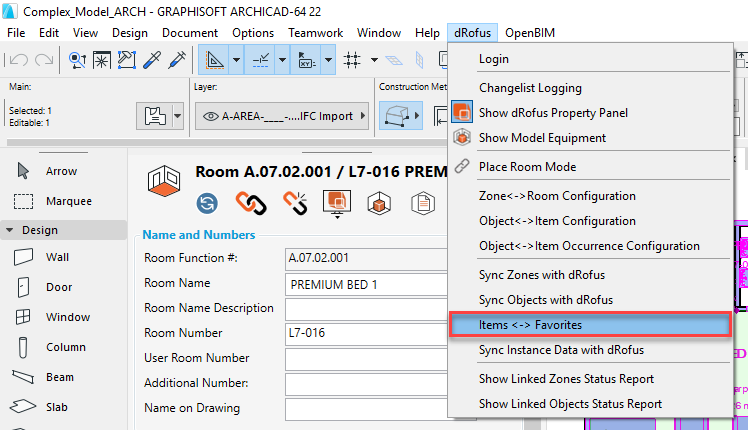
Task: Click the Room Number field
Action: click(x=365, y=333)
